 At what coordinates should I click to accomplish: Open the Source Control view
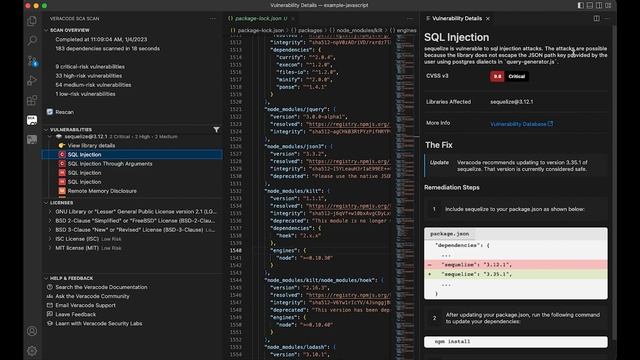pos(32,61)
